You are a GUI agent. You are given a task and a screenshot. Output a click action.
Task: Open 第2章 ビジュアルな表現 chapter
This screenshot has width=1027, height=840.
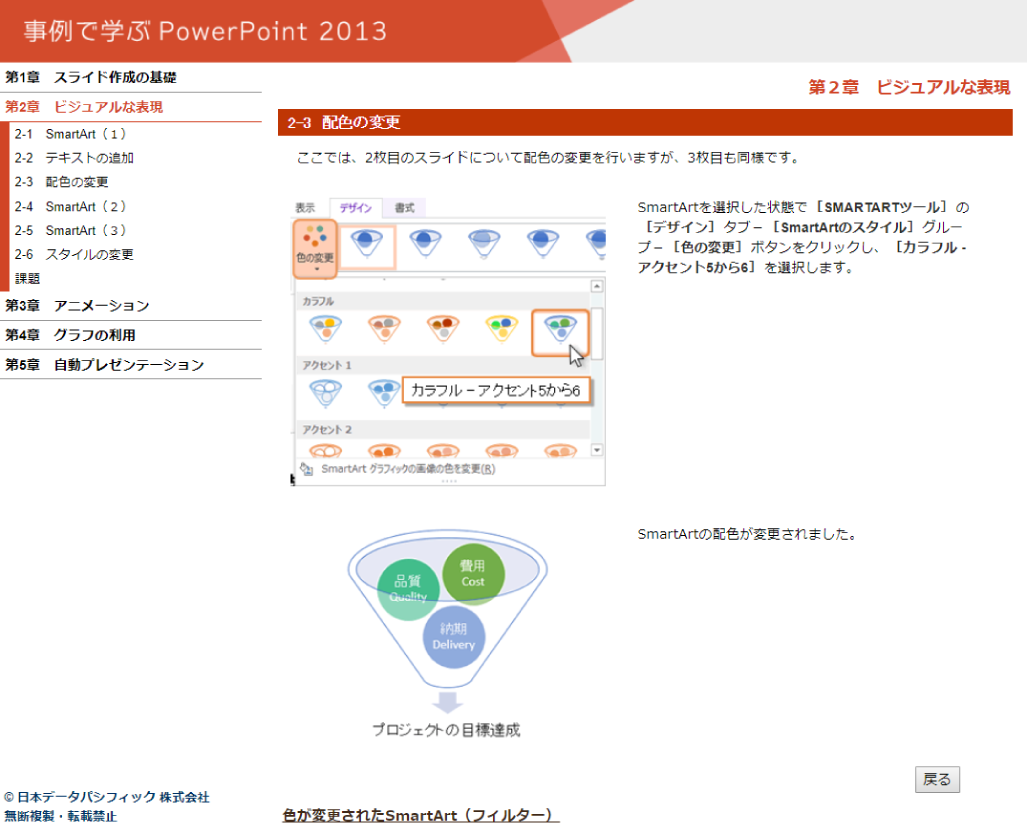click(84, 107)
